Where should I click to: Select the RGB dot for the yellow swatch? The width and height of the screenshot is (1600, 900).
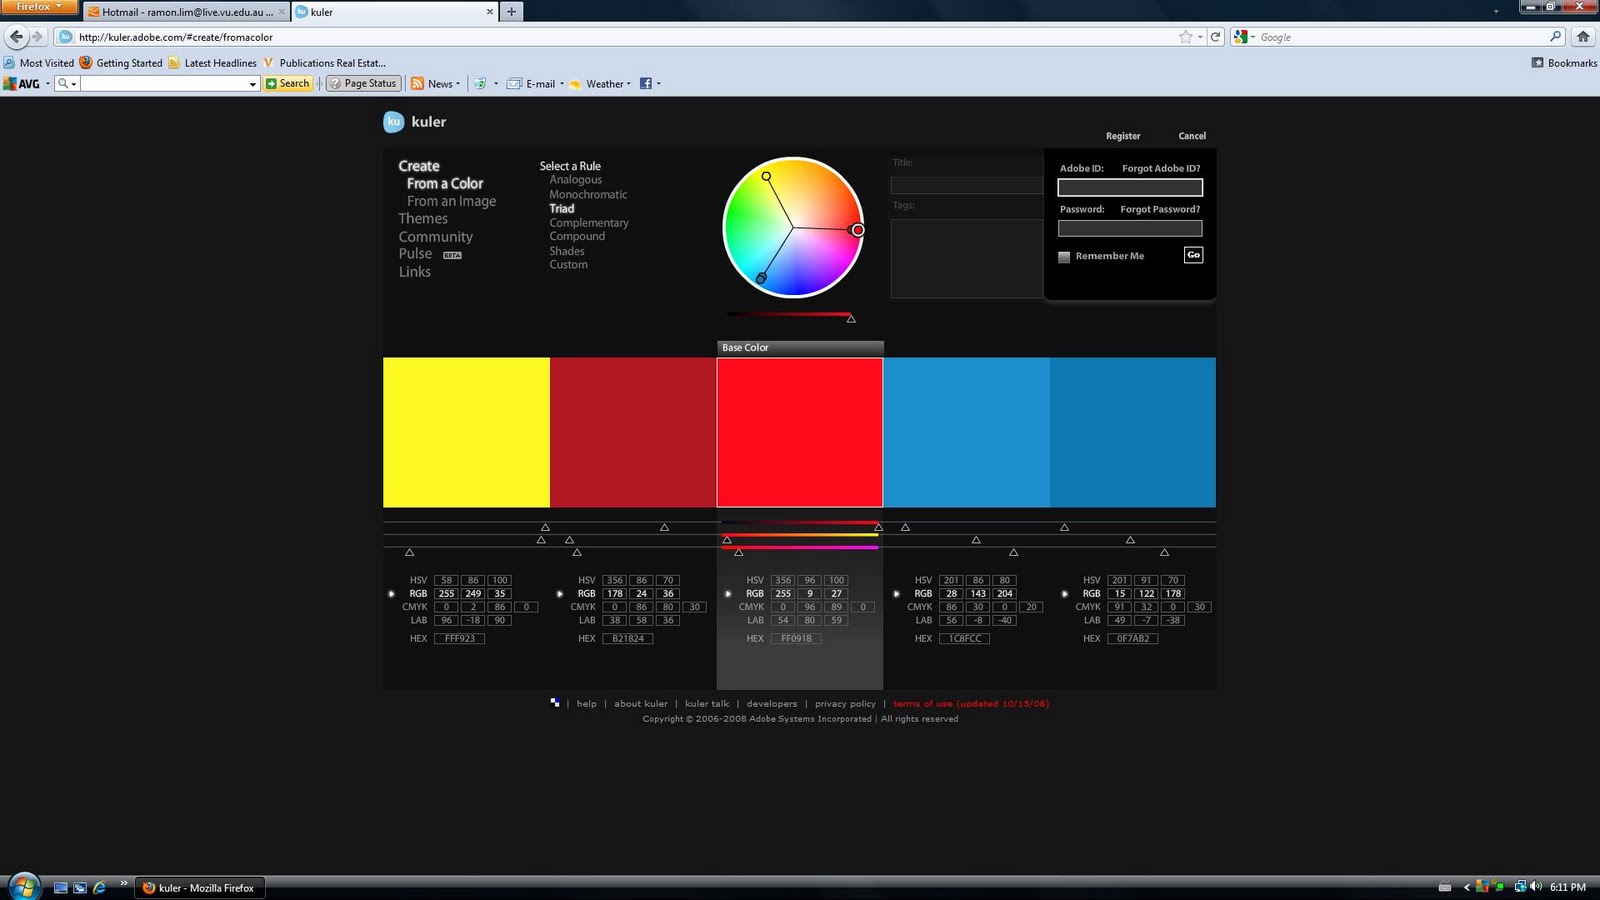(x=392, y=594)
